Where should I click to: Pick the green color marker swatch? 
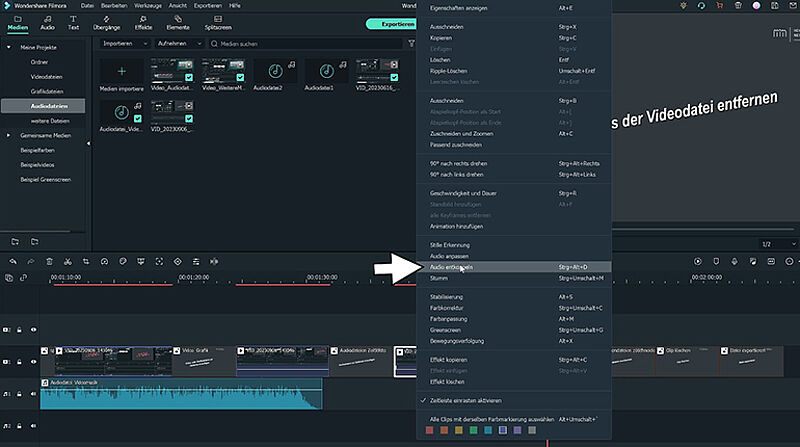pyautogui.click(x=473, y=430)
